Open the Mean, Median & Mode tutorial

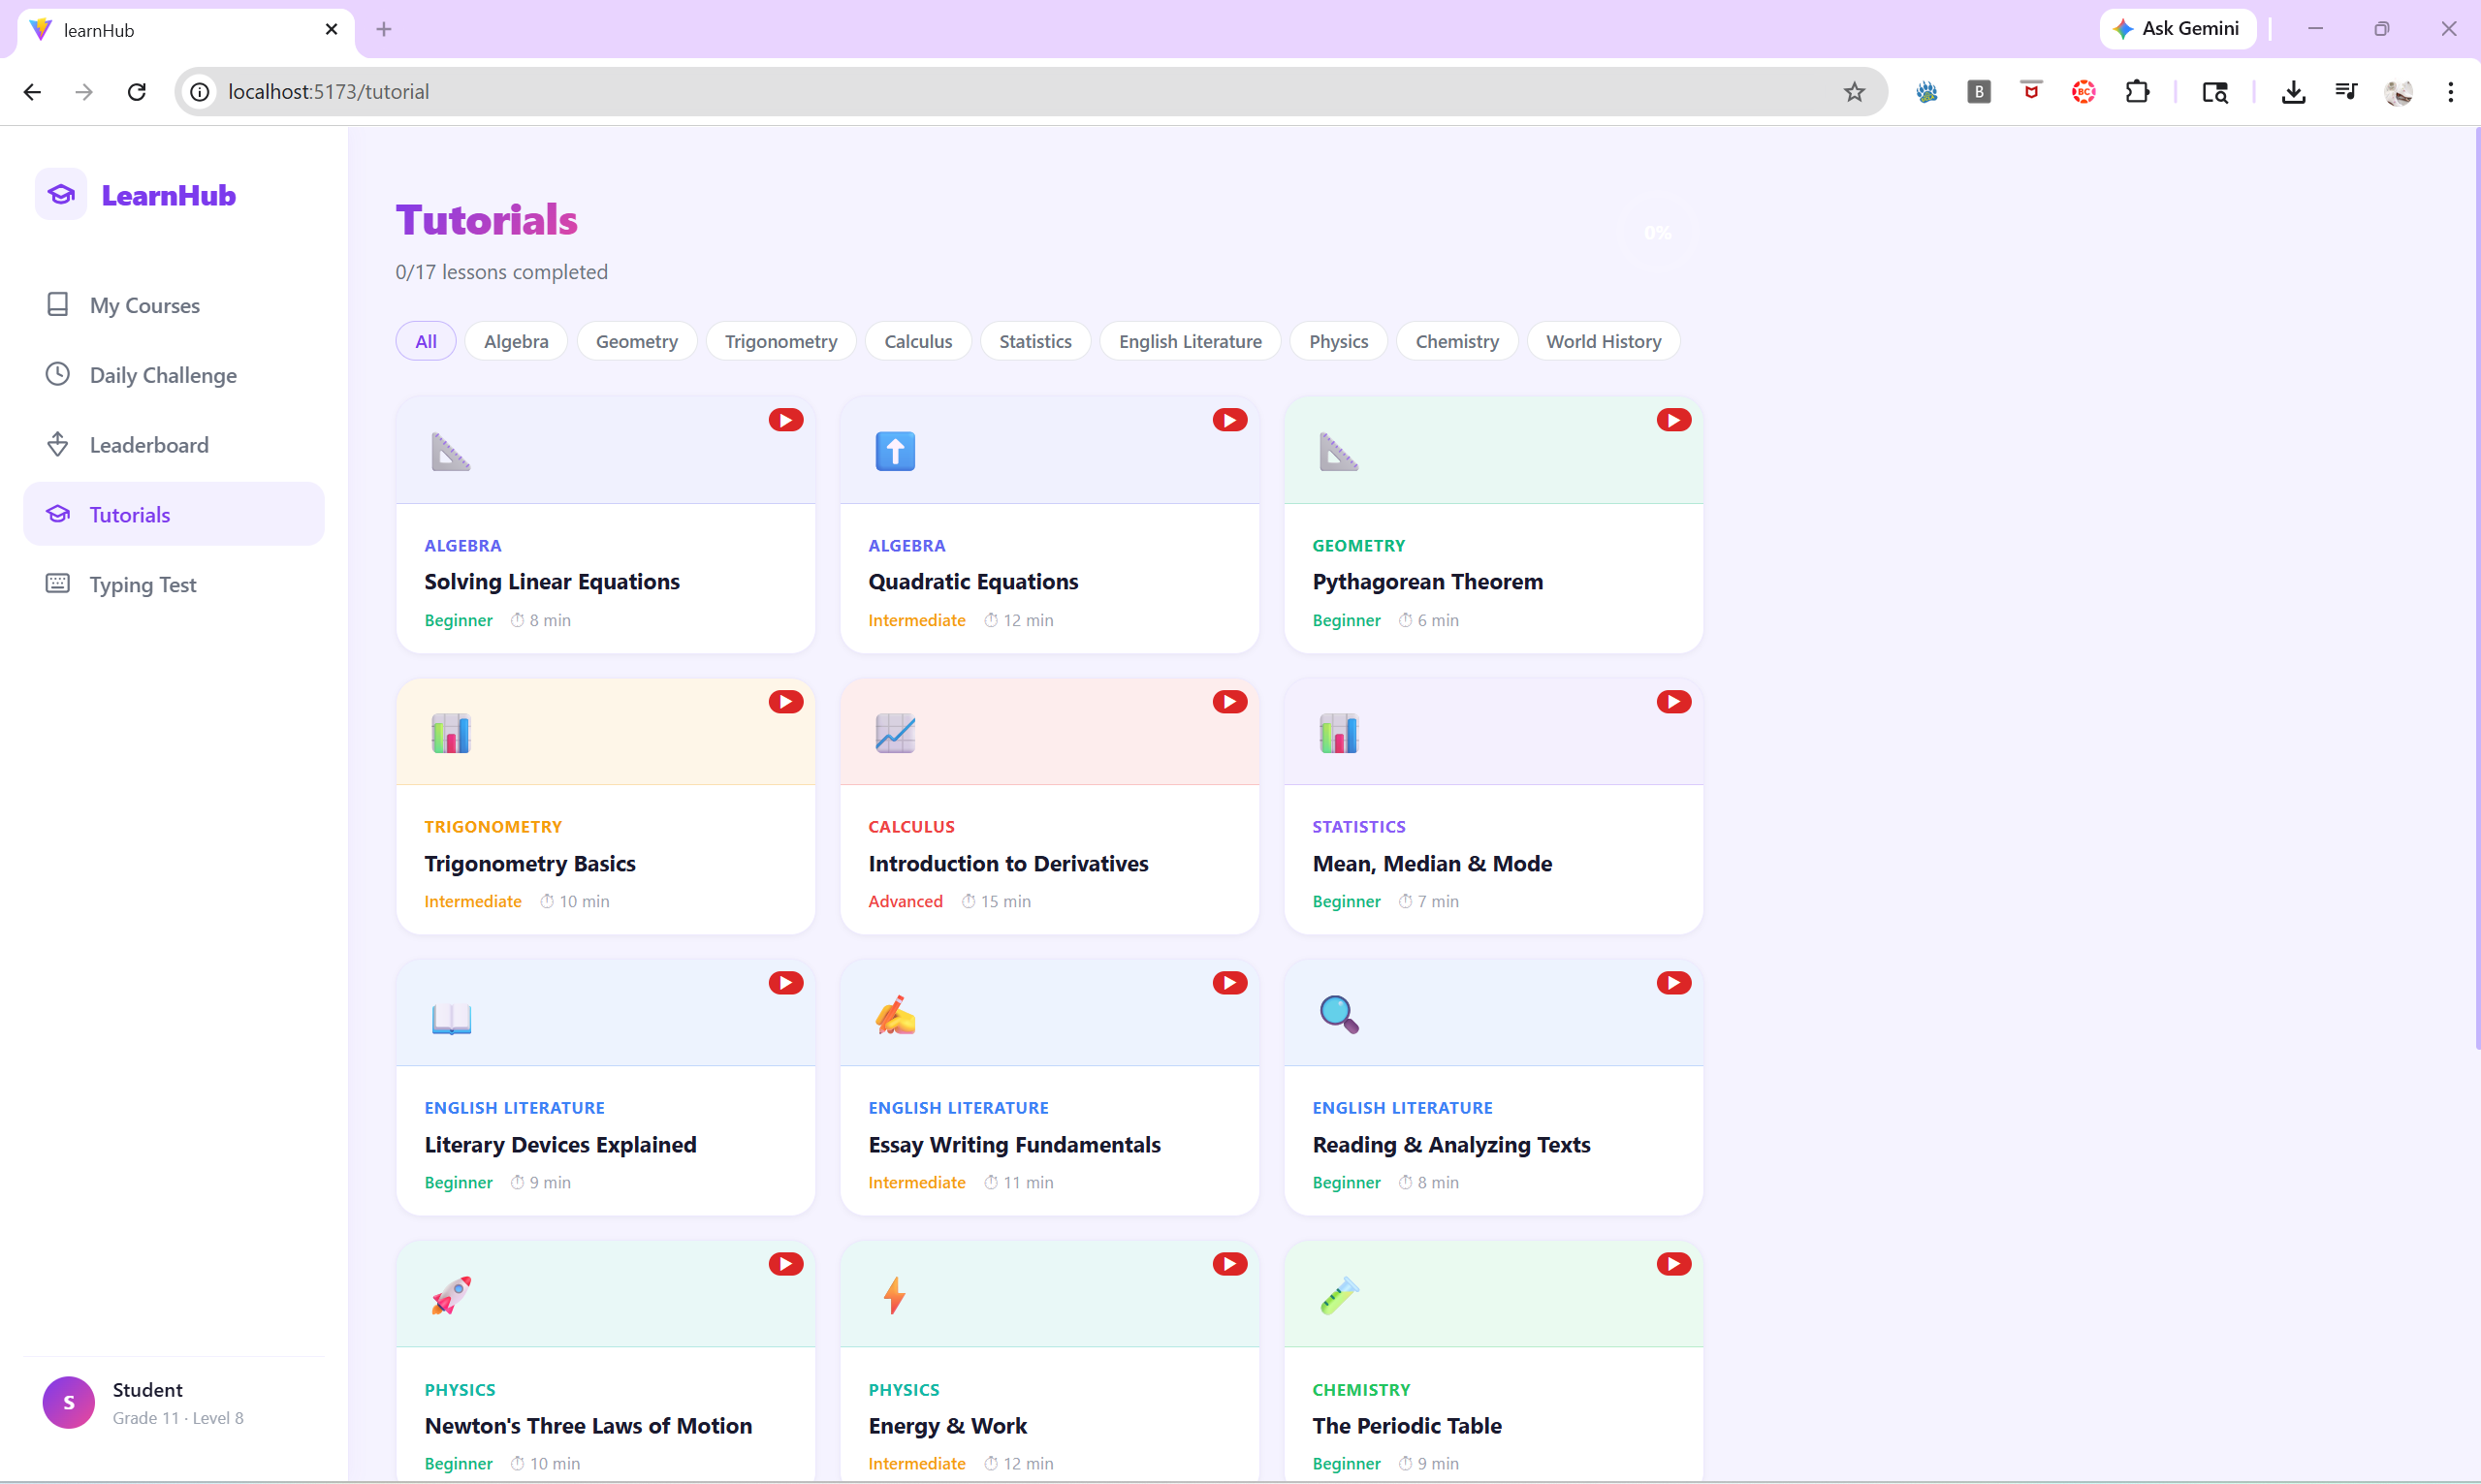pos(1431,862)
